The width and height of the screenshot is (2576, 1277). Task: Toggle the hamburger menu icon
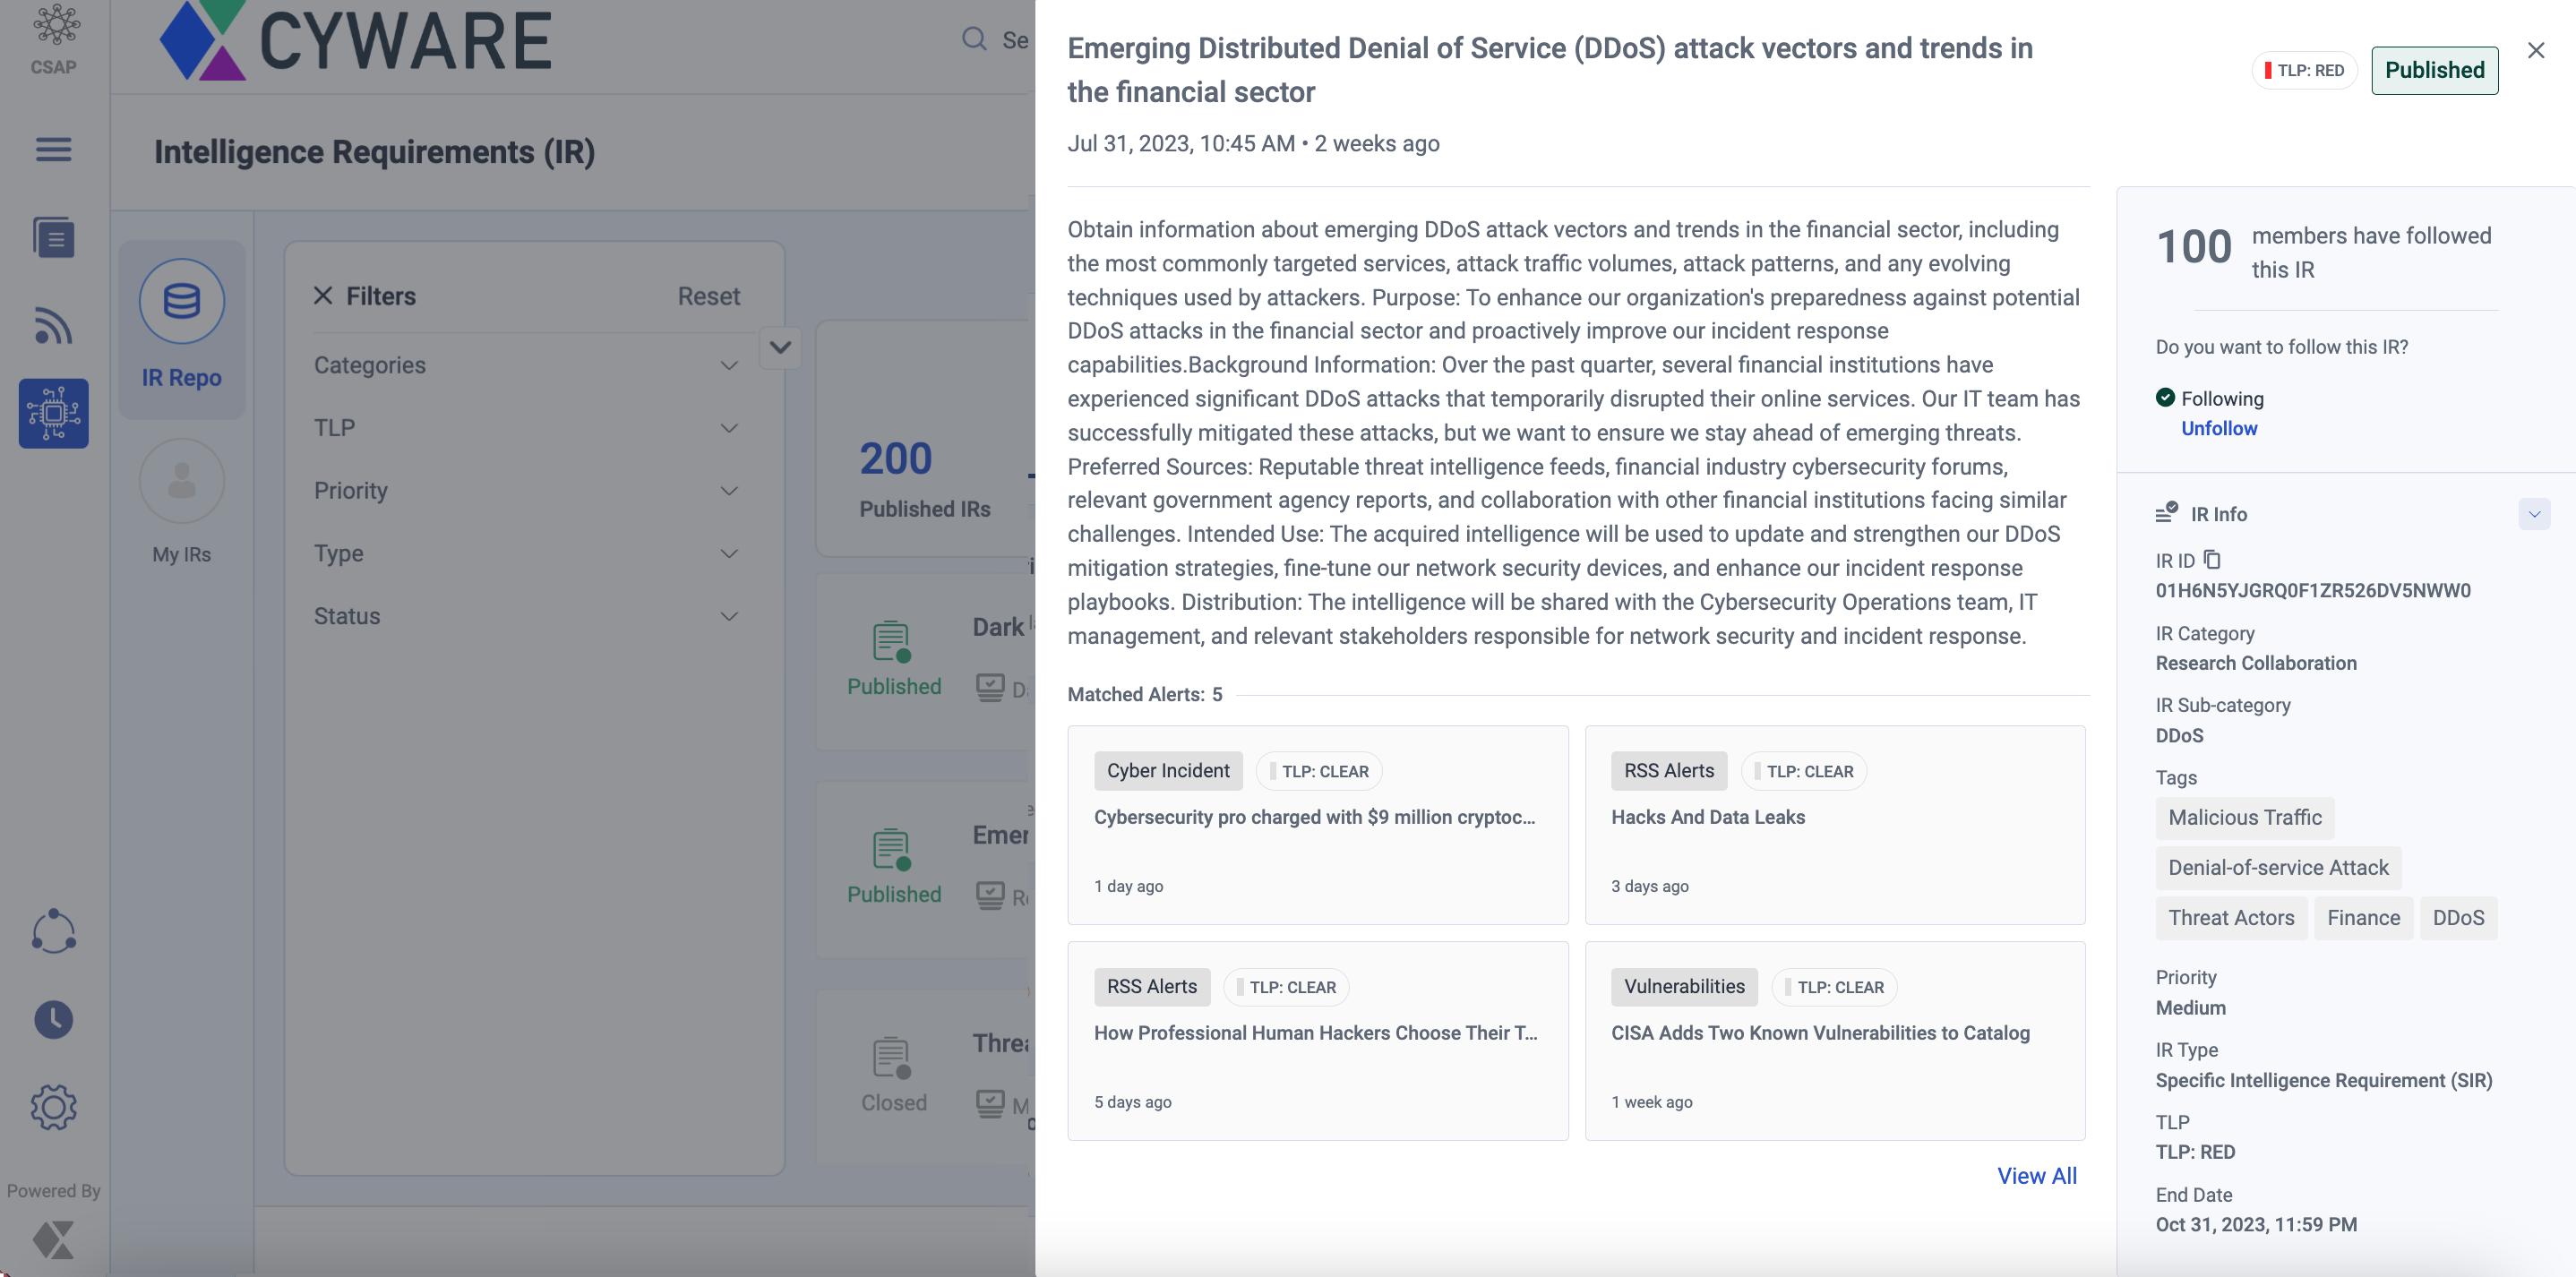[x=54, y=150]
